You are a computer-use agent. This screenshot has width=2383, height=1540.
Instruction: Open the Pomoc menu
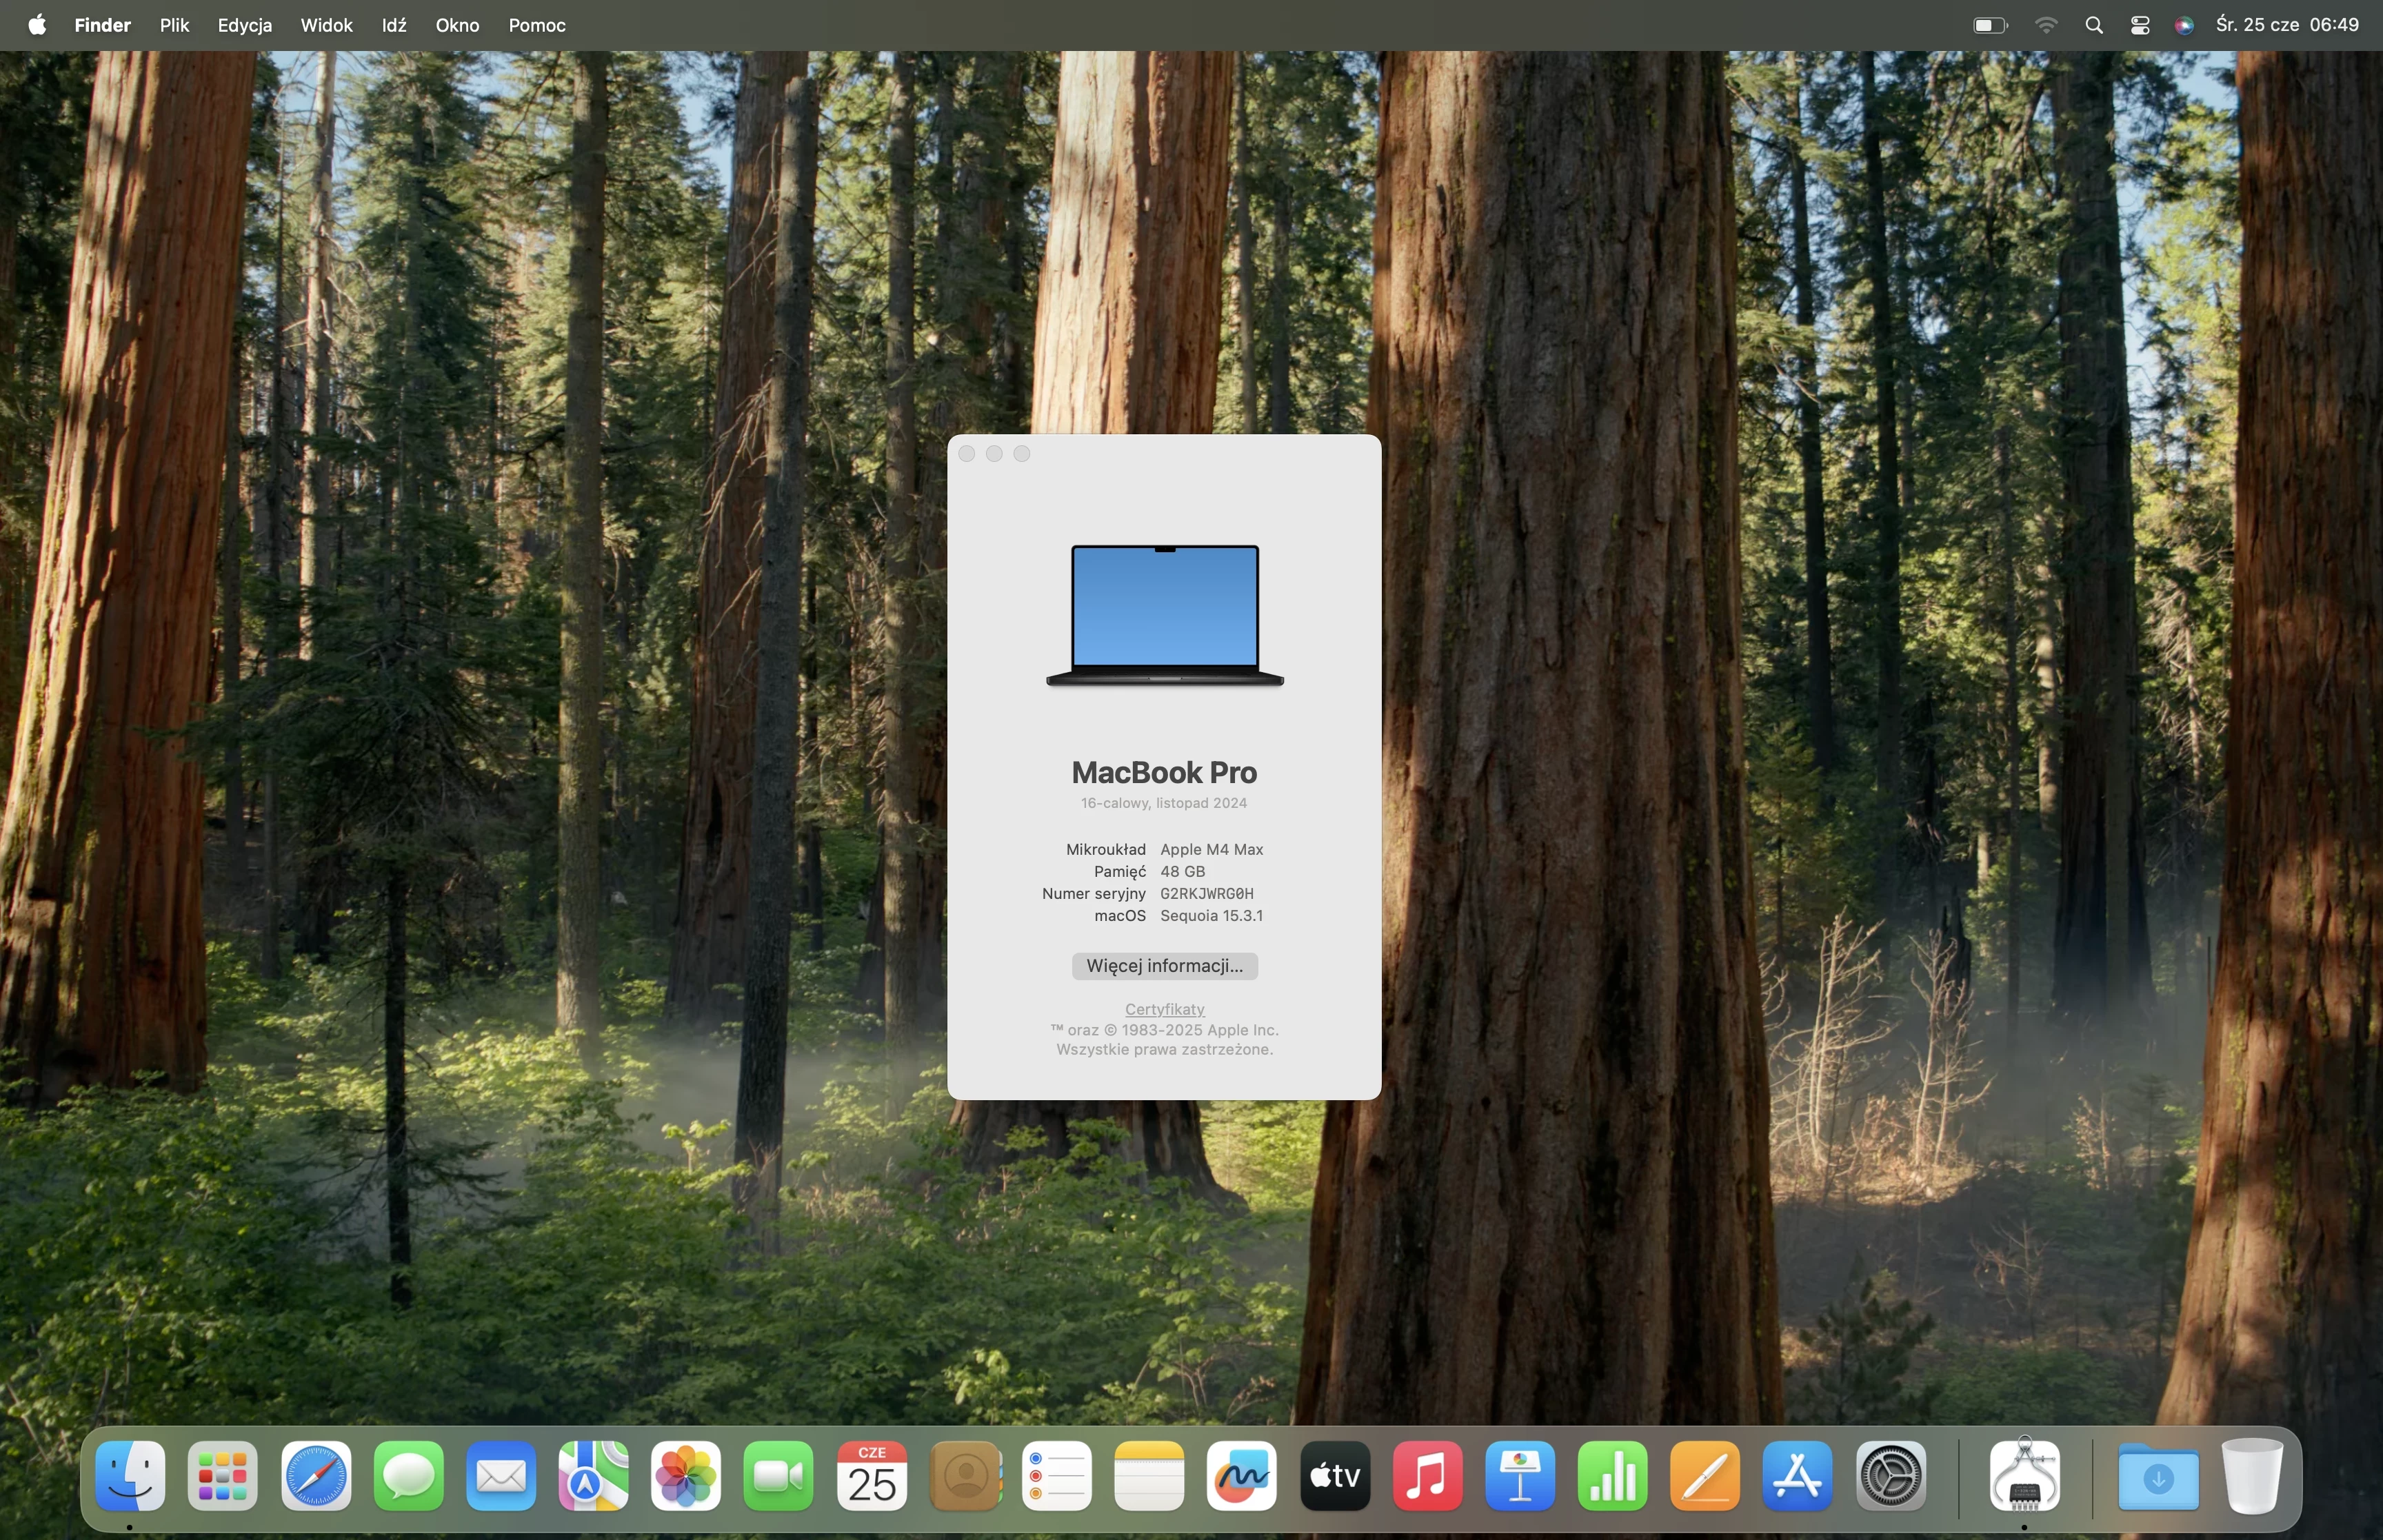tap(537, 25)
